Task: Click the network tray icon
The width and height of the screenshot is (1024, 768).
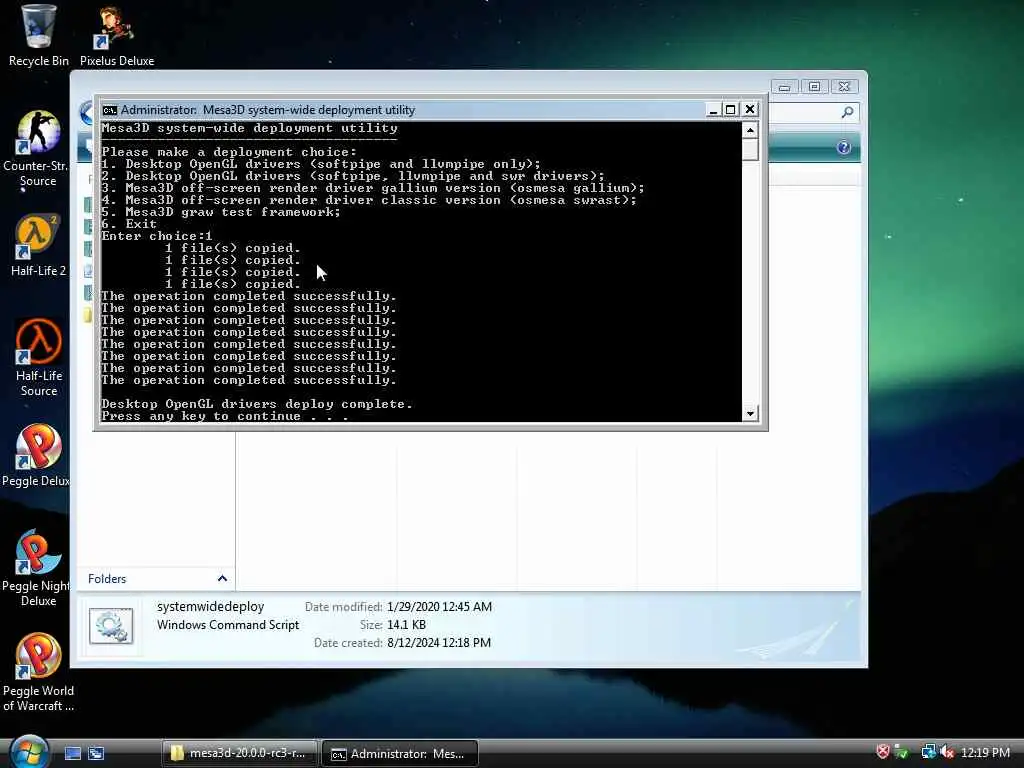Action: (928, 752)
